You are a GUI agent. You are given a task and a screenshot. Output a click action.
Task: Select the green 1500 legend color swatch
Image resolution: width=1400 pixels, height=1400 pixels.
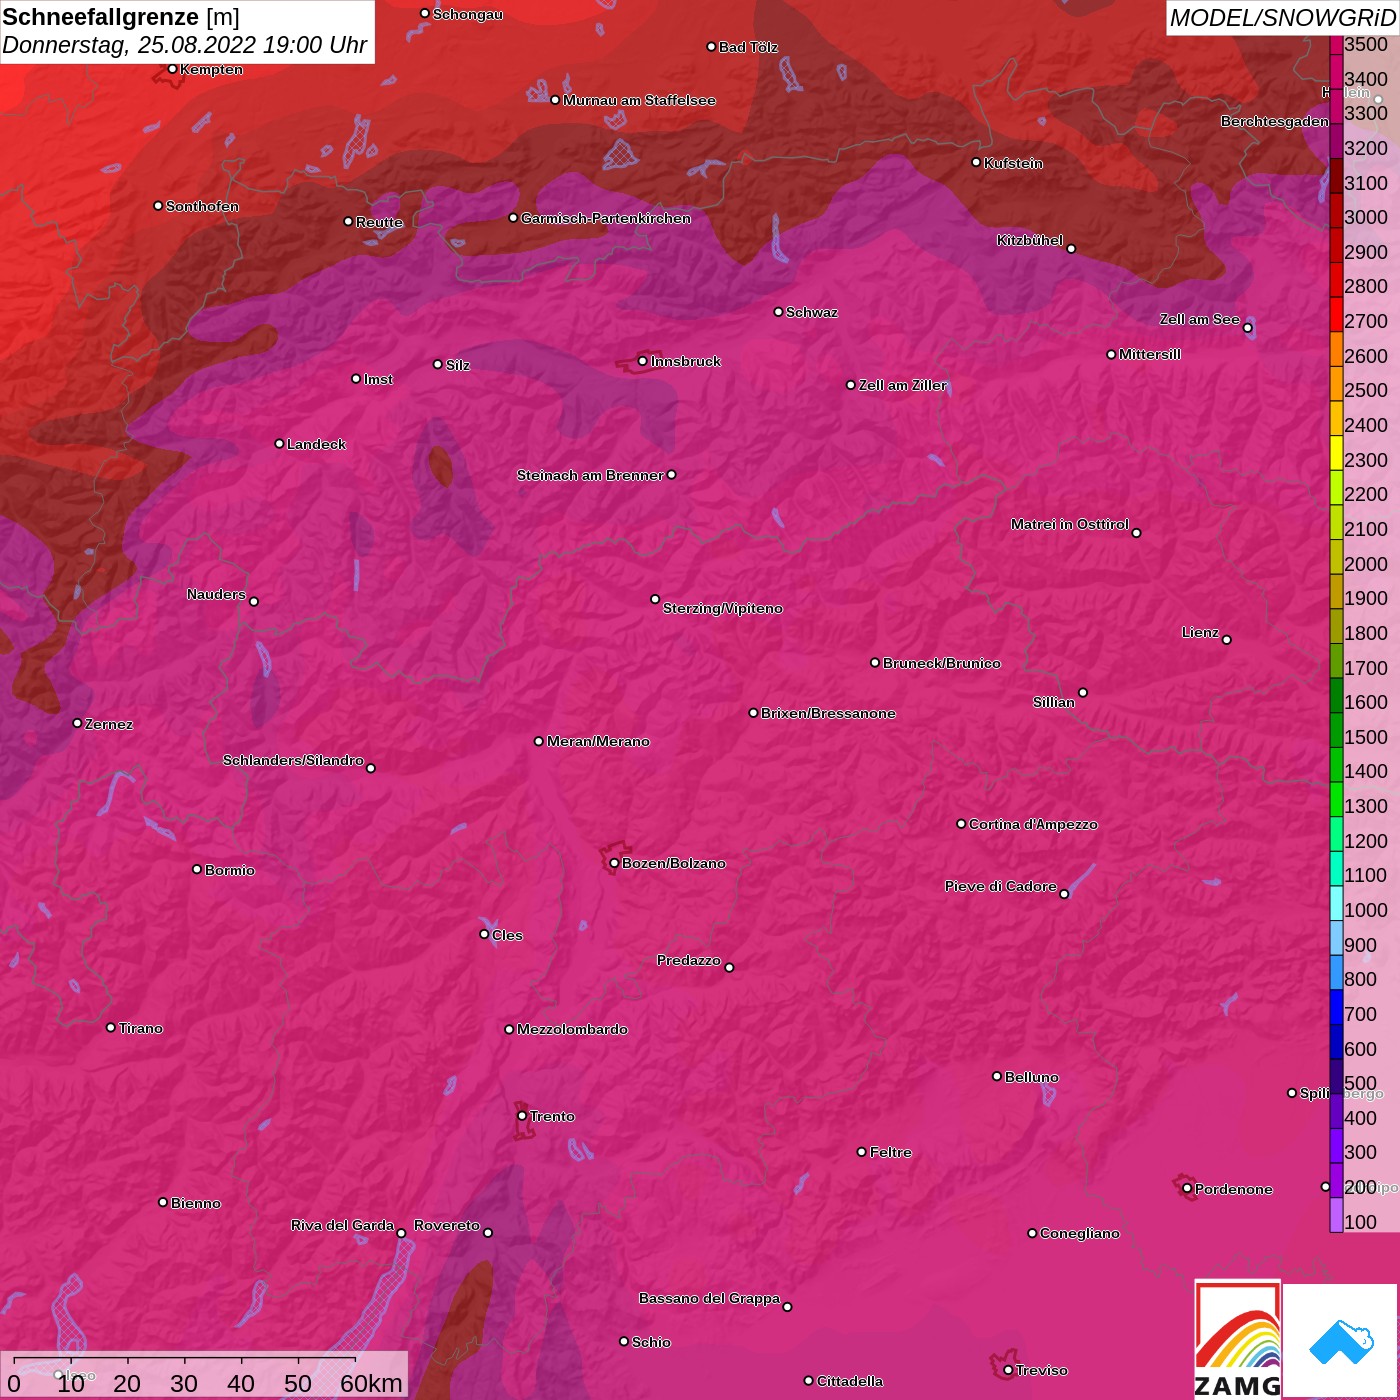click(1336, 729)
